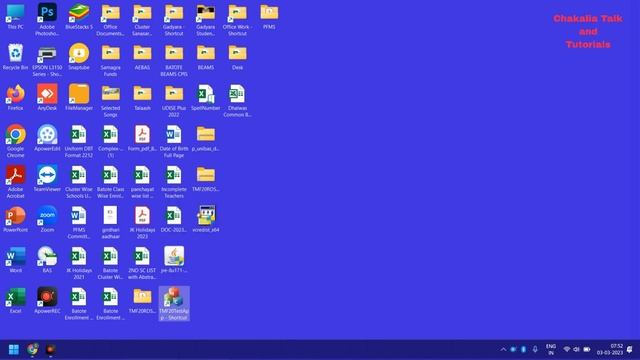640x360 pixels.
Task: Open the taskbar clock and date
Action: (x=610, y=349)
